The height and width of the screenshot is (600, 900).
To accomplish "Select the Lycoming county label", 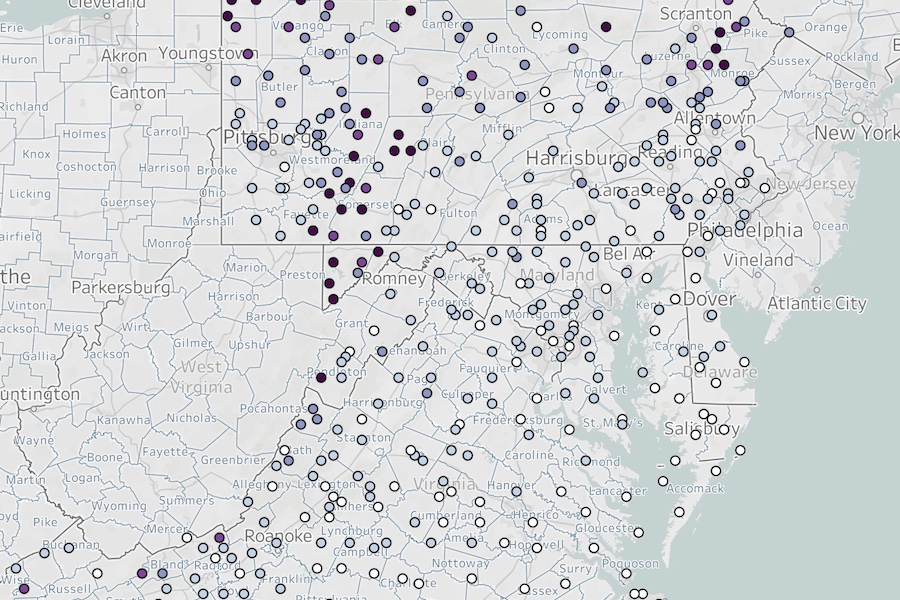I will point(560,34).
